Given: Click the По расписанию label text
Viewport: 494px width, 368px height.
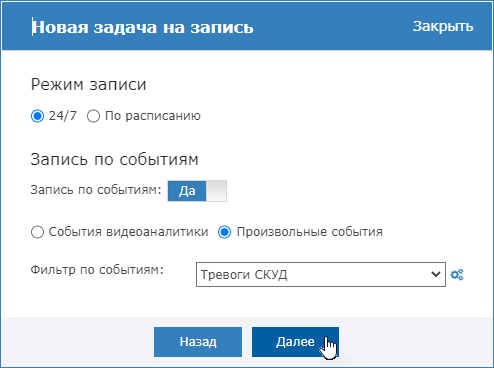Looking at the screenshot, I should tap(153, 116).
